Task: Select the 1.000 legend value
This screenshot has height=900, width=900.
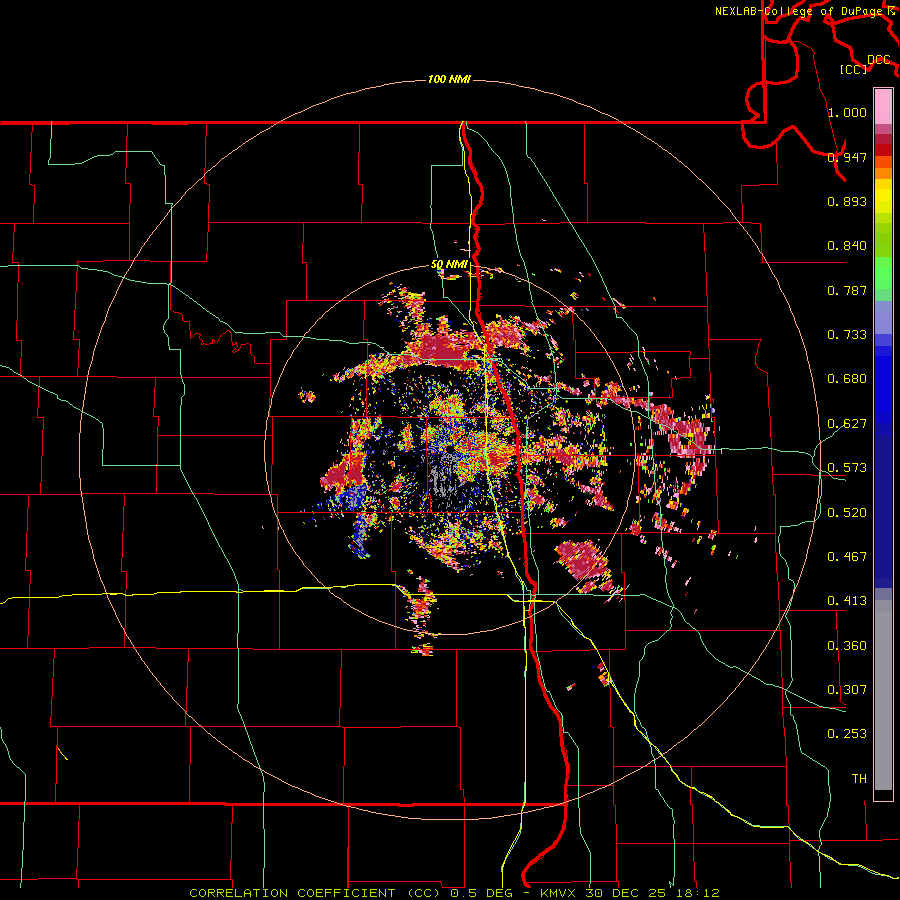Action: coord(847,112)
